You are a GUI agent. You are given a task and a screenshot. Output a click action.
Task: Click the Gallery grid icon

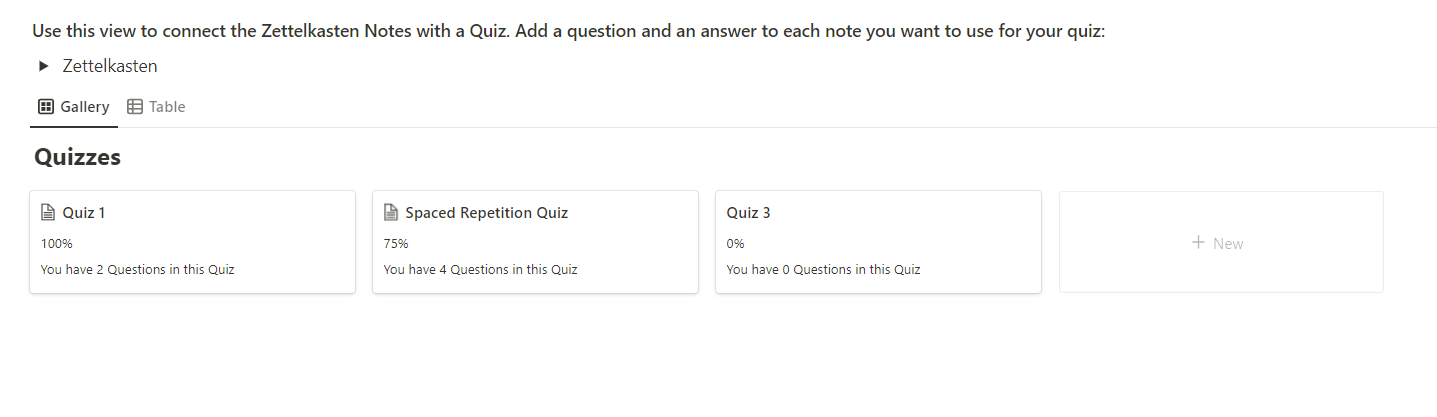tap(46, 107)
